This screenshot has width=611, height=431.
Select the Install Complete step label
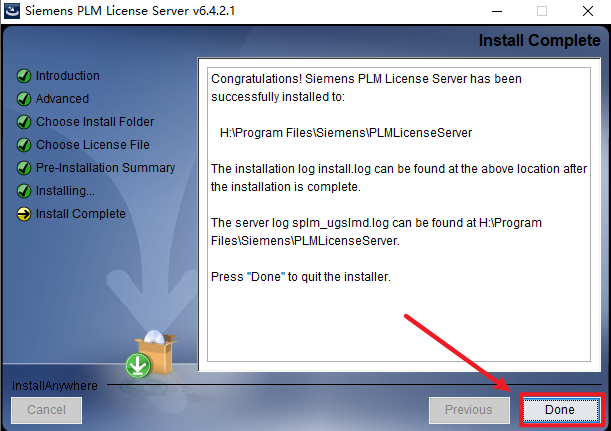[x=81, y=214]
